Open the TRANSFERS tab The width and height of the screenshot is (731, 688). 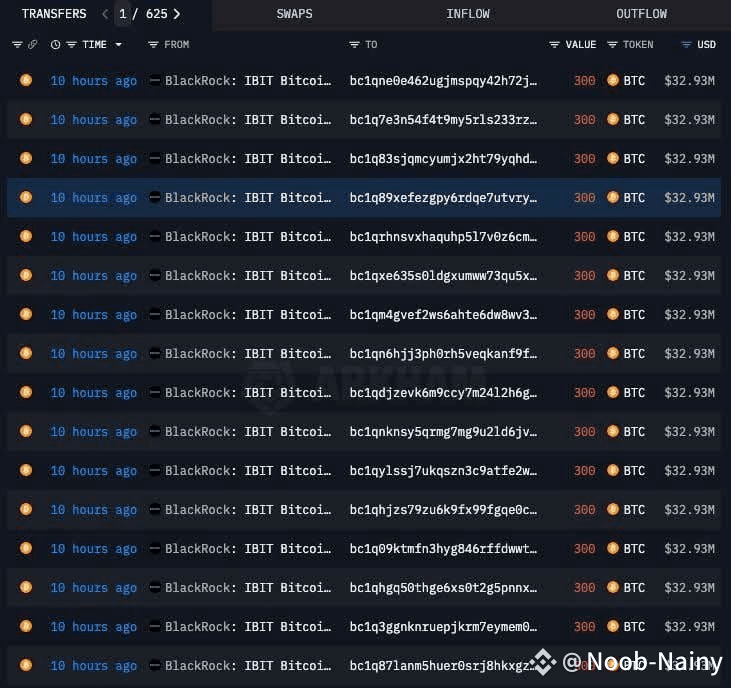click(54, 14)
